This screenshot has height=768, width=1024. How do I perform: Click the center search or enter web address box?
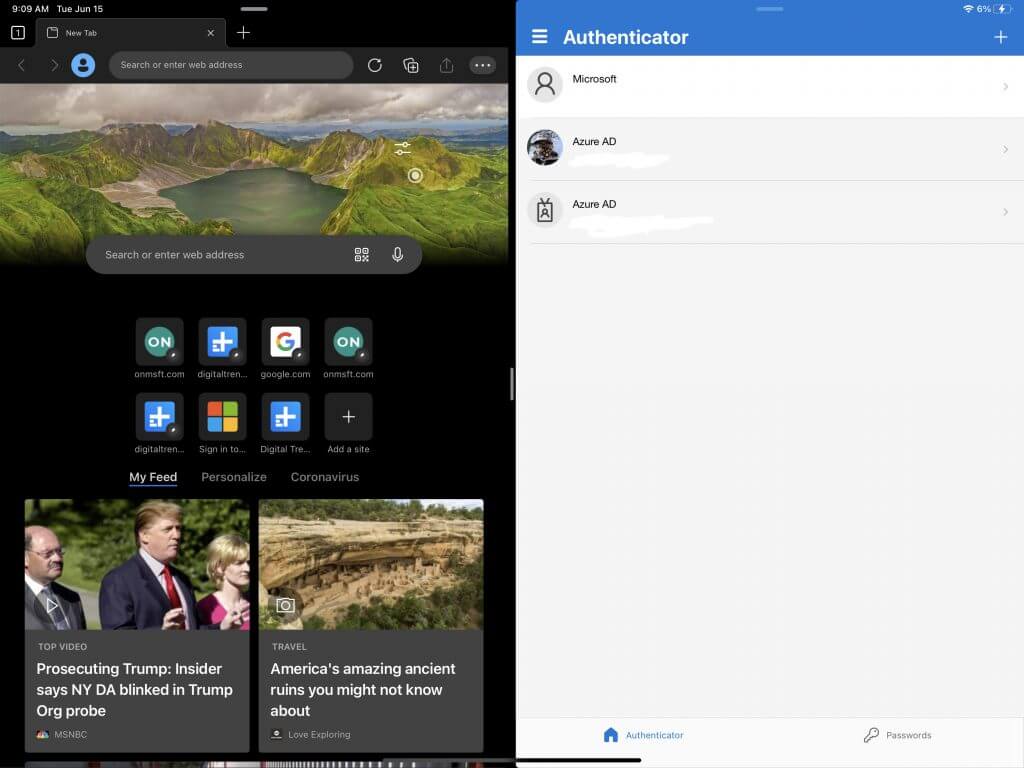[x=253, y=255]
